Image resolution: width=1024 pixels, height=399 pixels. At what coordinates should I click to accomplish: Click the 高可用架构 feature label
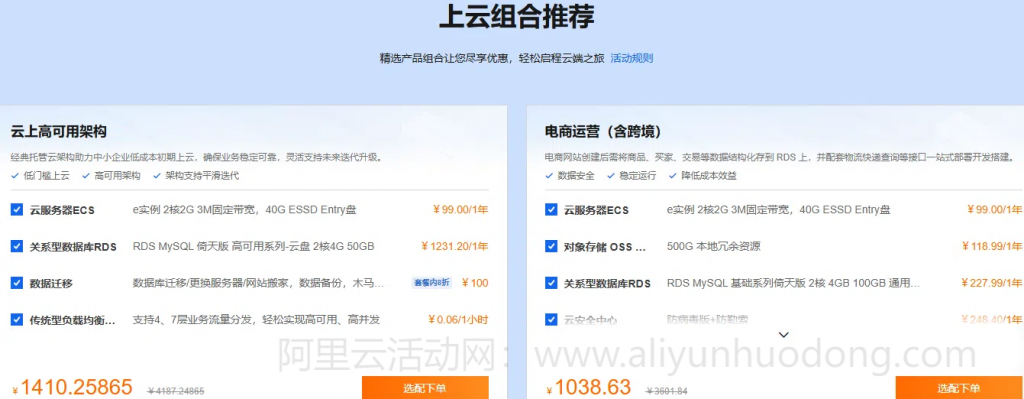pos(117,176)
